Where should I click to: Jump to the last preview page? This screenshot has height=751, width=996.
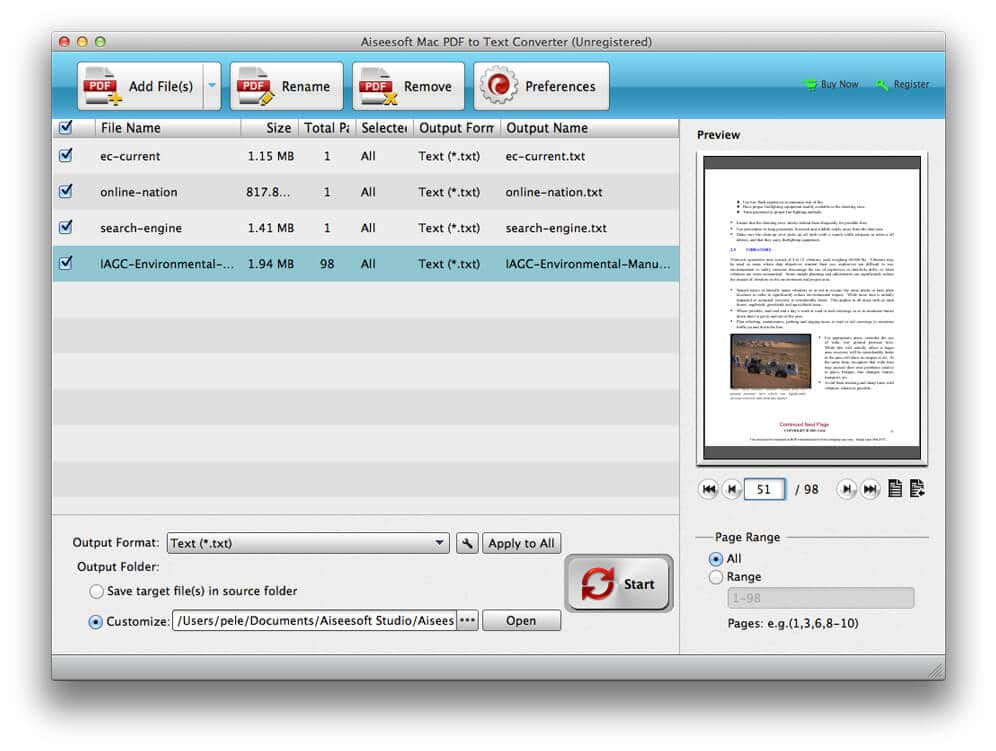tap(870, 489)
